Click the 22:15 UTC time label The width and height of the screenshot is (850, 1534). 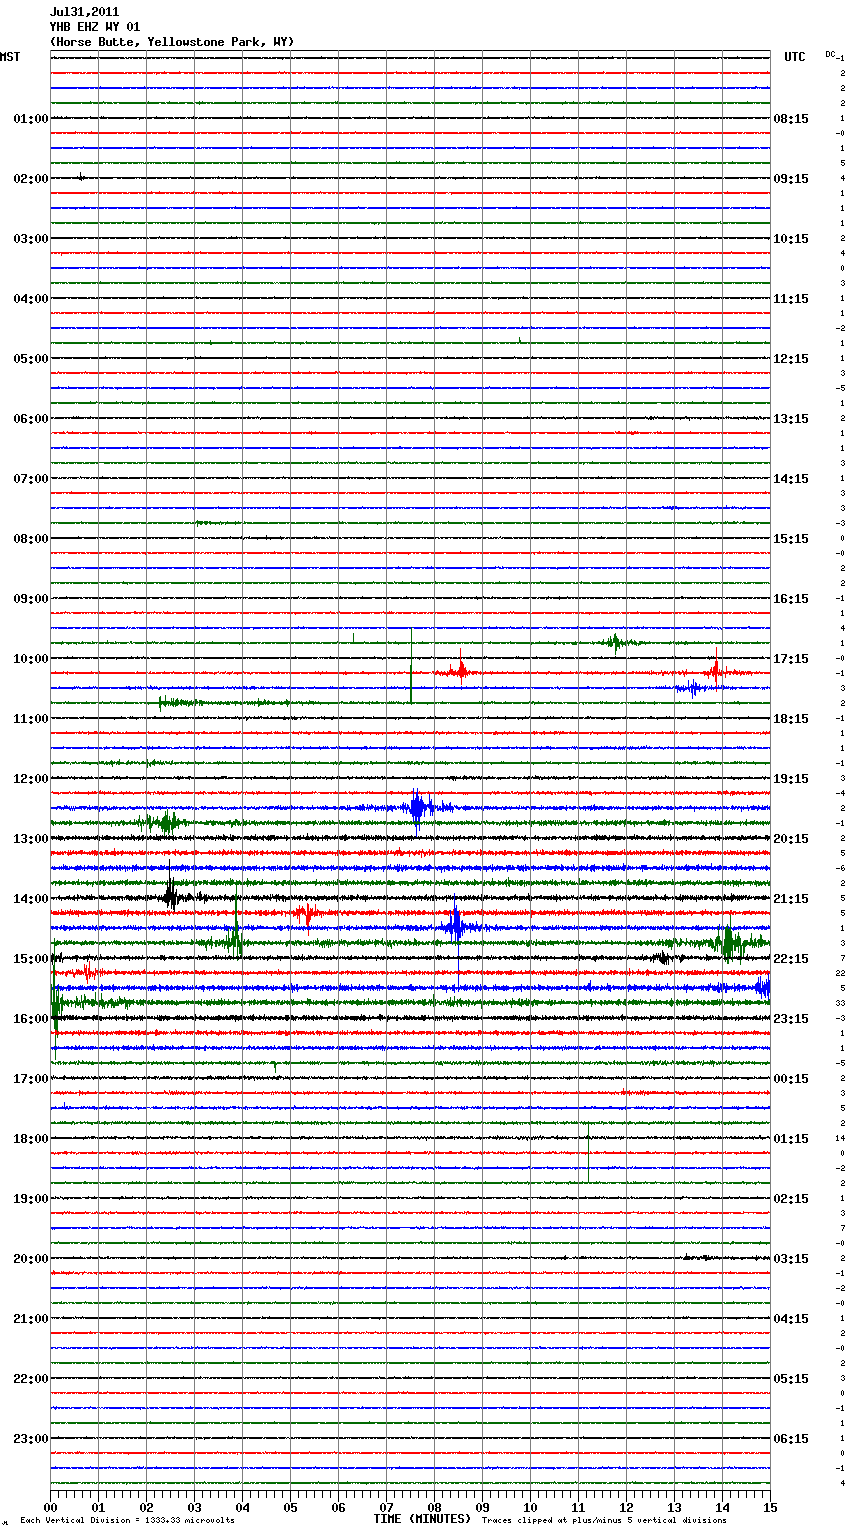click(791, 959)
